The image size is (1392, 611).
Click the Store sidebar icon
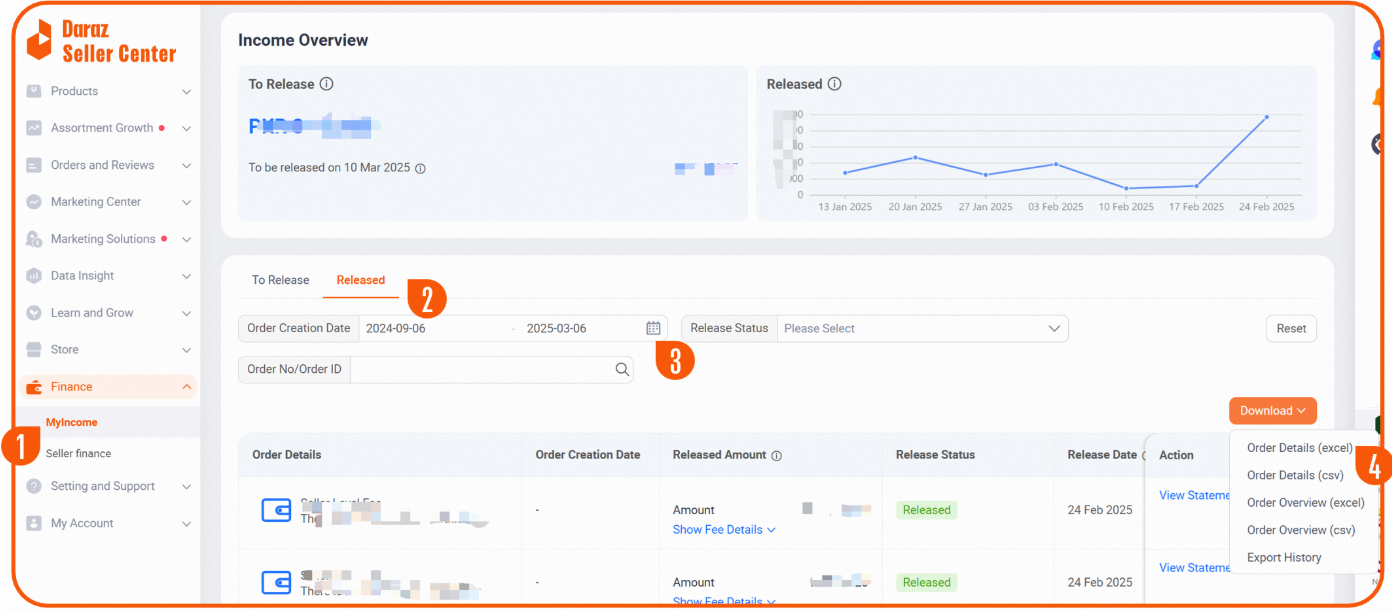pos(34,350)
